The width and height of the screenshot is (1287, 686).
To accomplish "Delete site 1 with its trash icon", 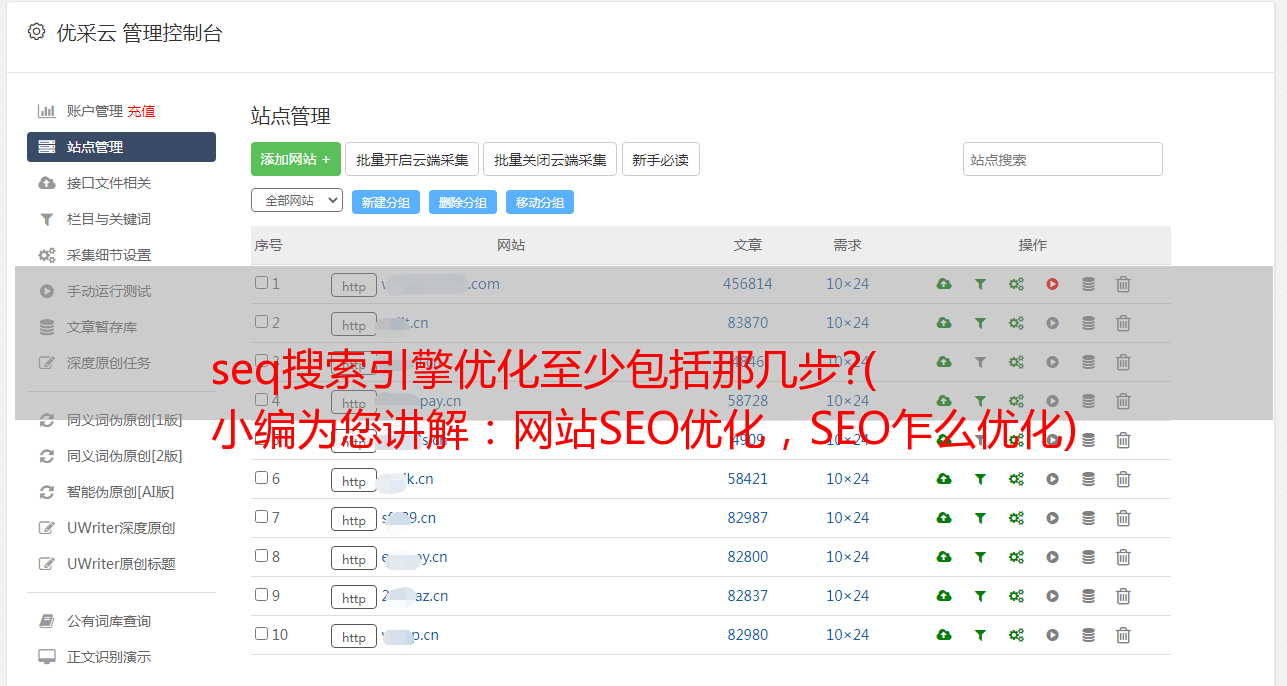I will [1123, 284].
